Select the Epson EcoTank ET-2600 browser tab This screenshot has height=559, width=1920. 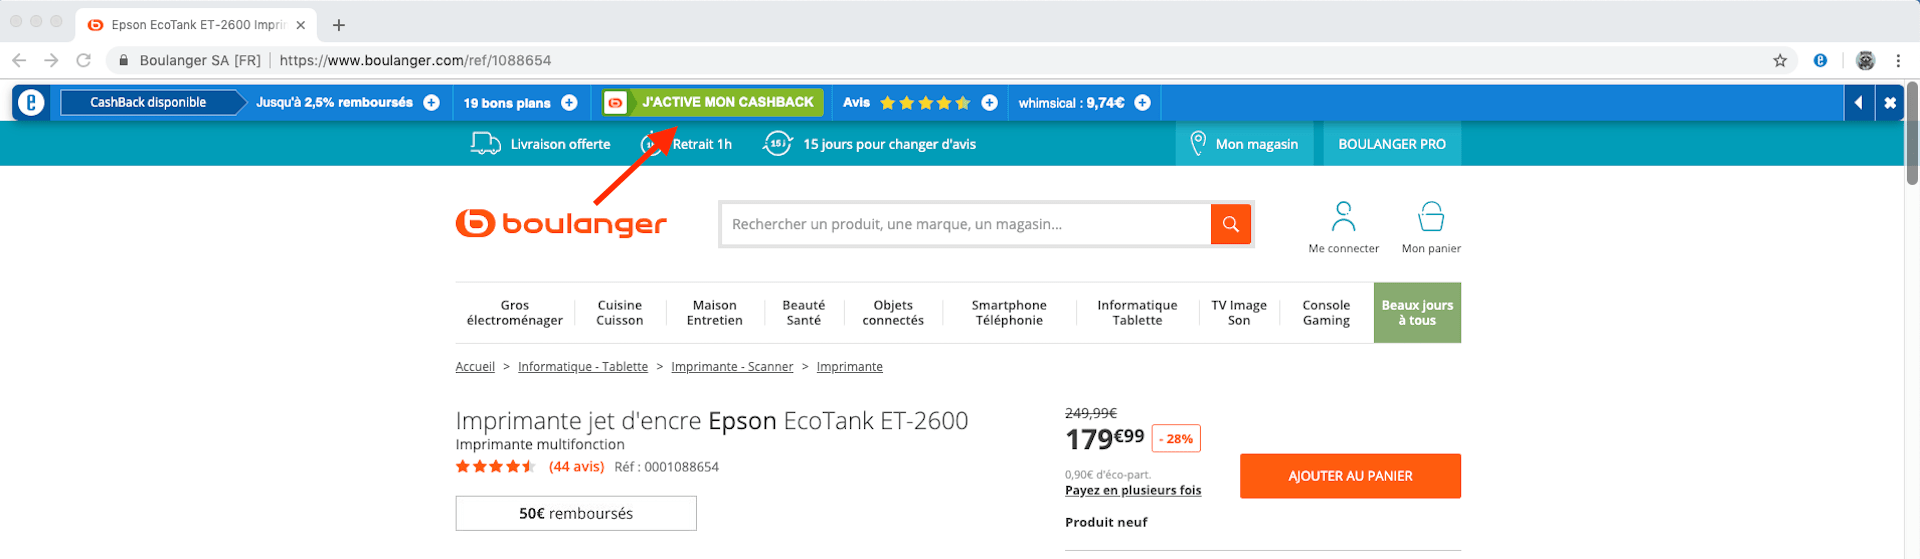196,25
